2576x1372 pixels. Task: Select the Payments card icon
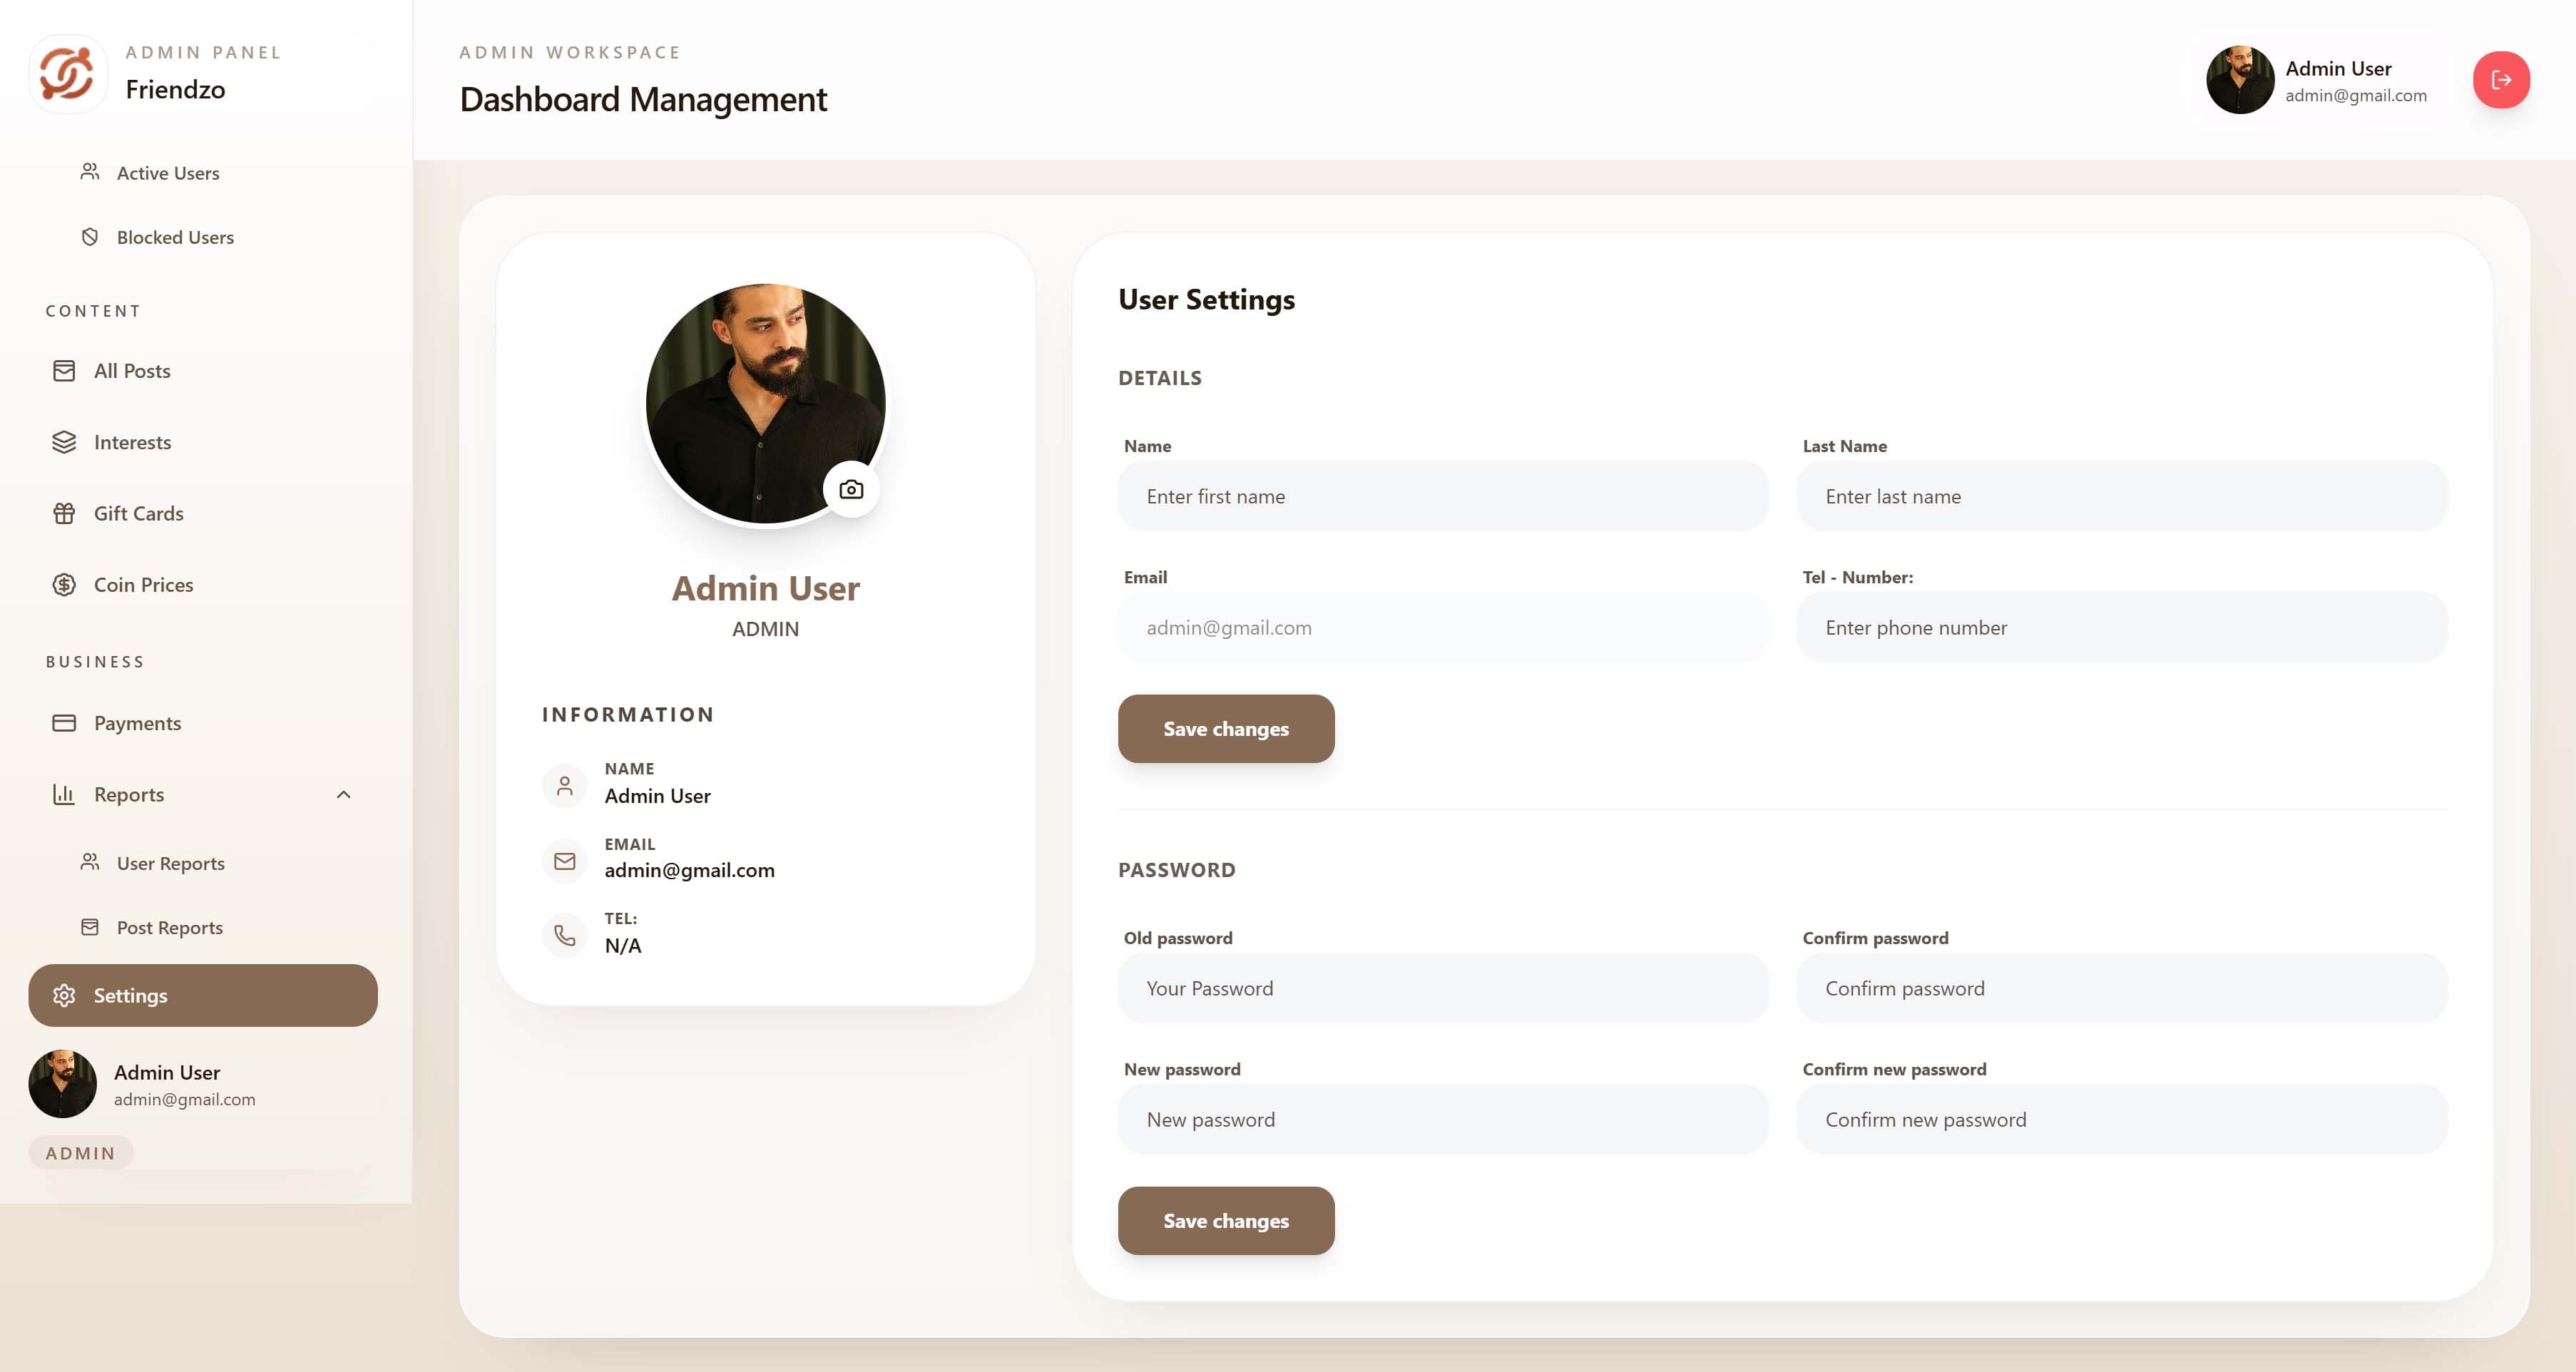pyautogui.click(x=64, y=722)
